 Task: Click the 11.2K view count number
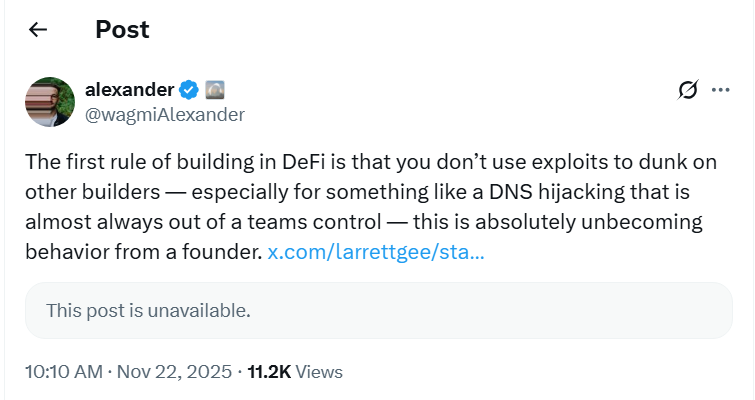pyautogui.click(x=269, y=372)
